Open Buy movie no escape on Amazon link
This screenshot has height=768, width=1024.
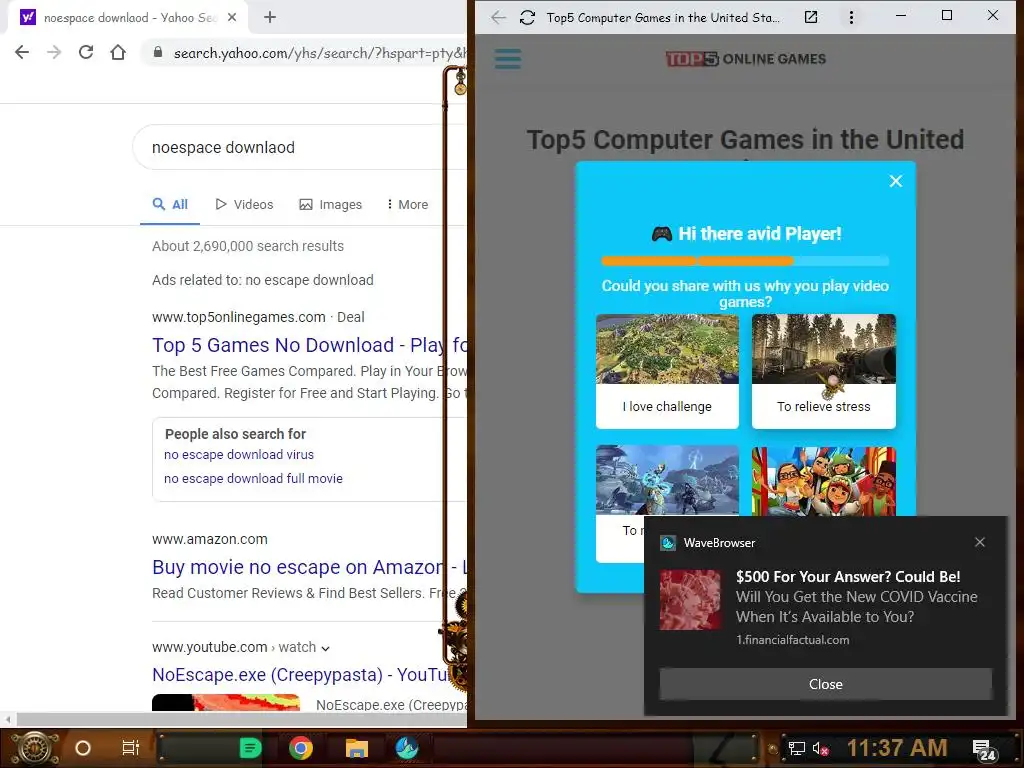coord(310,567)
